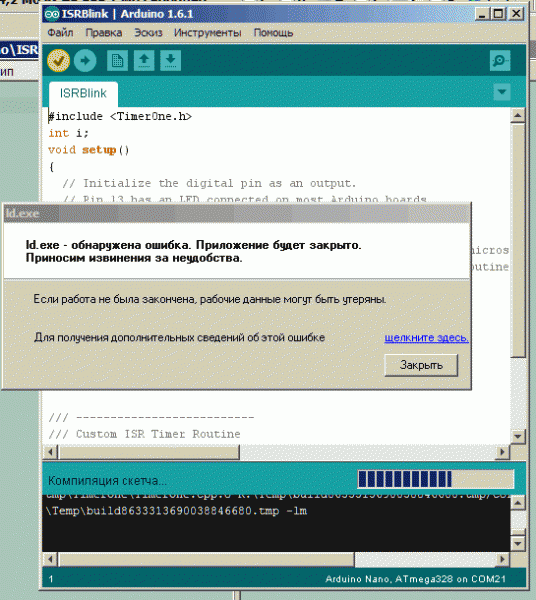Click the editor horizontal scrollbar thumb

(x=148, y=452)
